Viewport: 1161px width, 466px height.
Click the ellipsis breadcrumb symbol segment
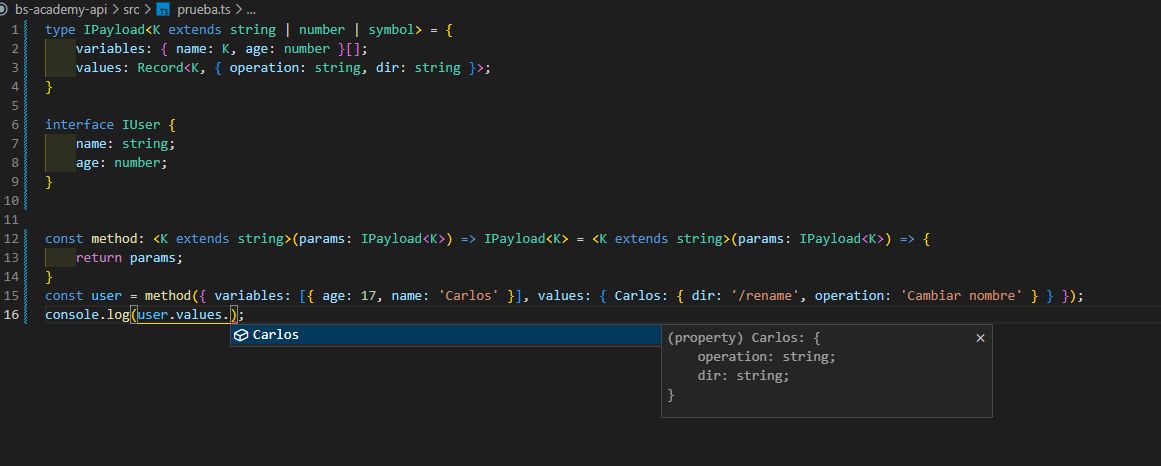tap(250, 10)
